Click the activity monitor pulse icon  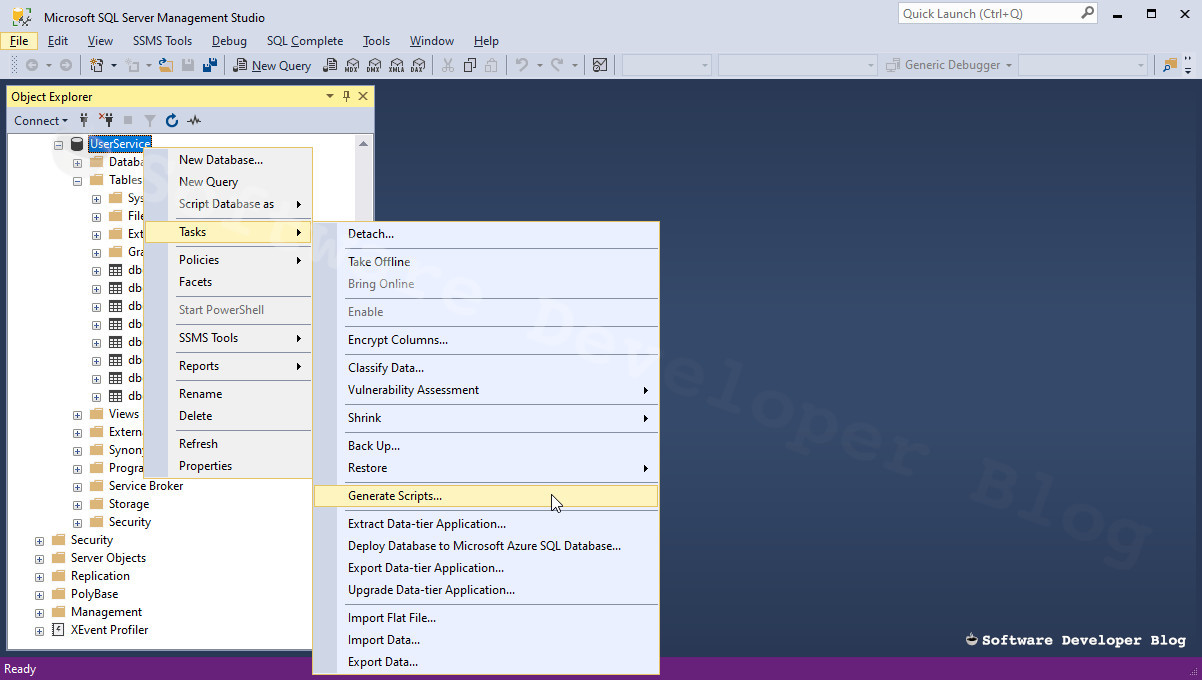tap(194, 120)
